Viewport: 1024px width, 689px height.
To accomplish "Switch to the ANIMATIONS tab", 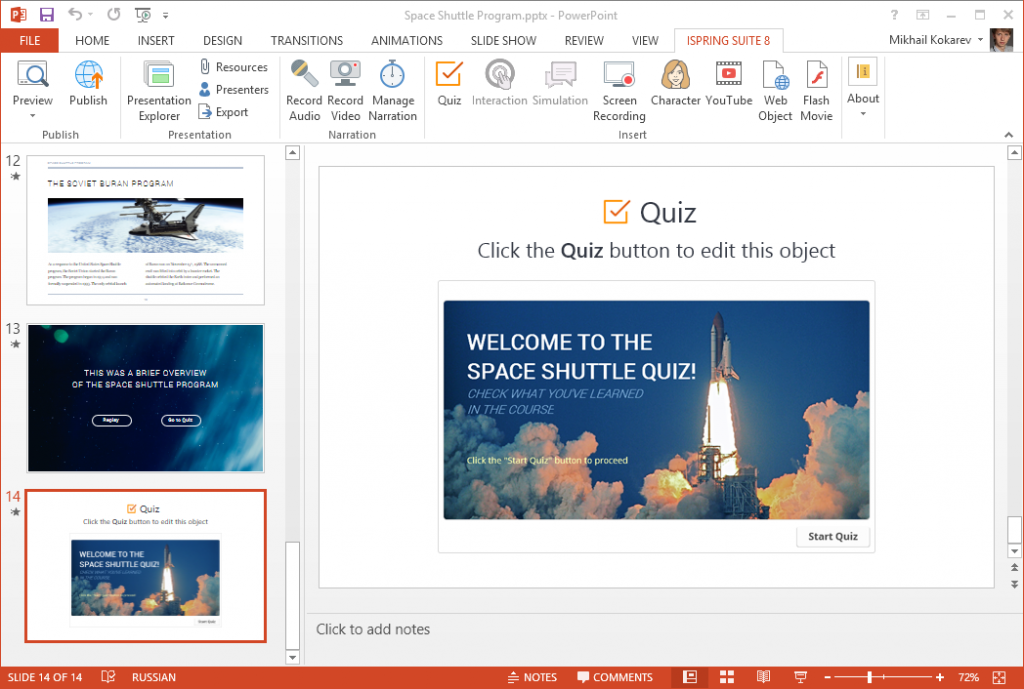I will click(x=407, y=40).
